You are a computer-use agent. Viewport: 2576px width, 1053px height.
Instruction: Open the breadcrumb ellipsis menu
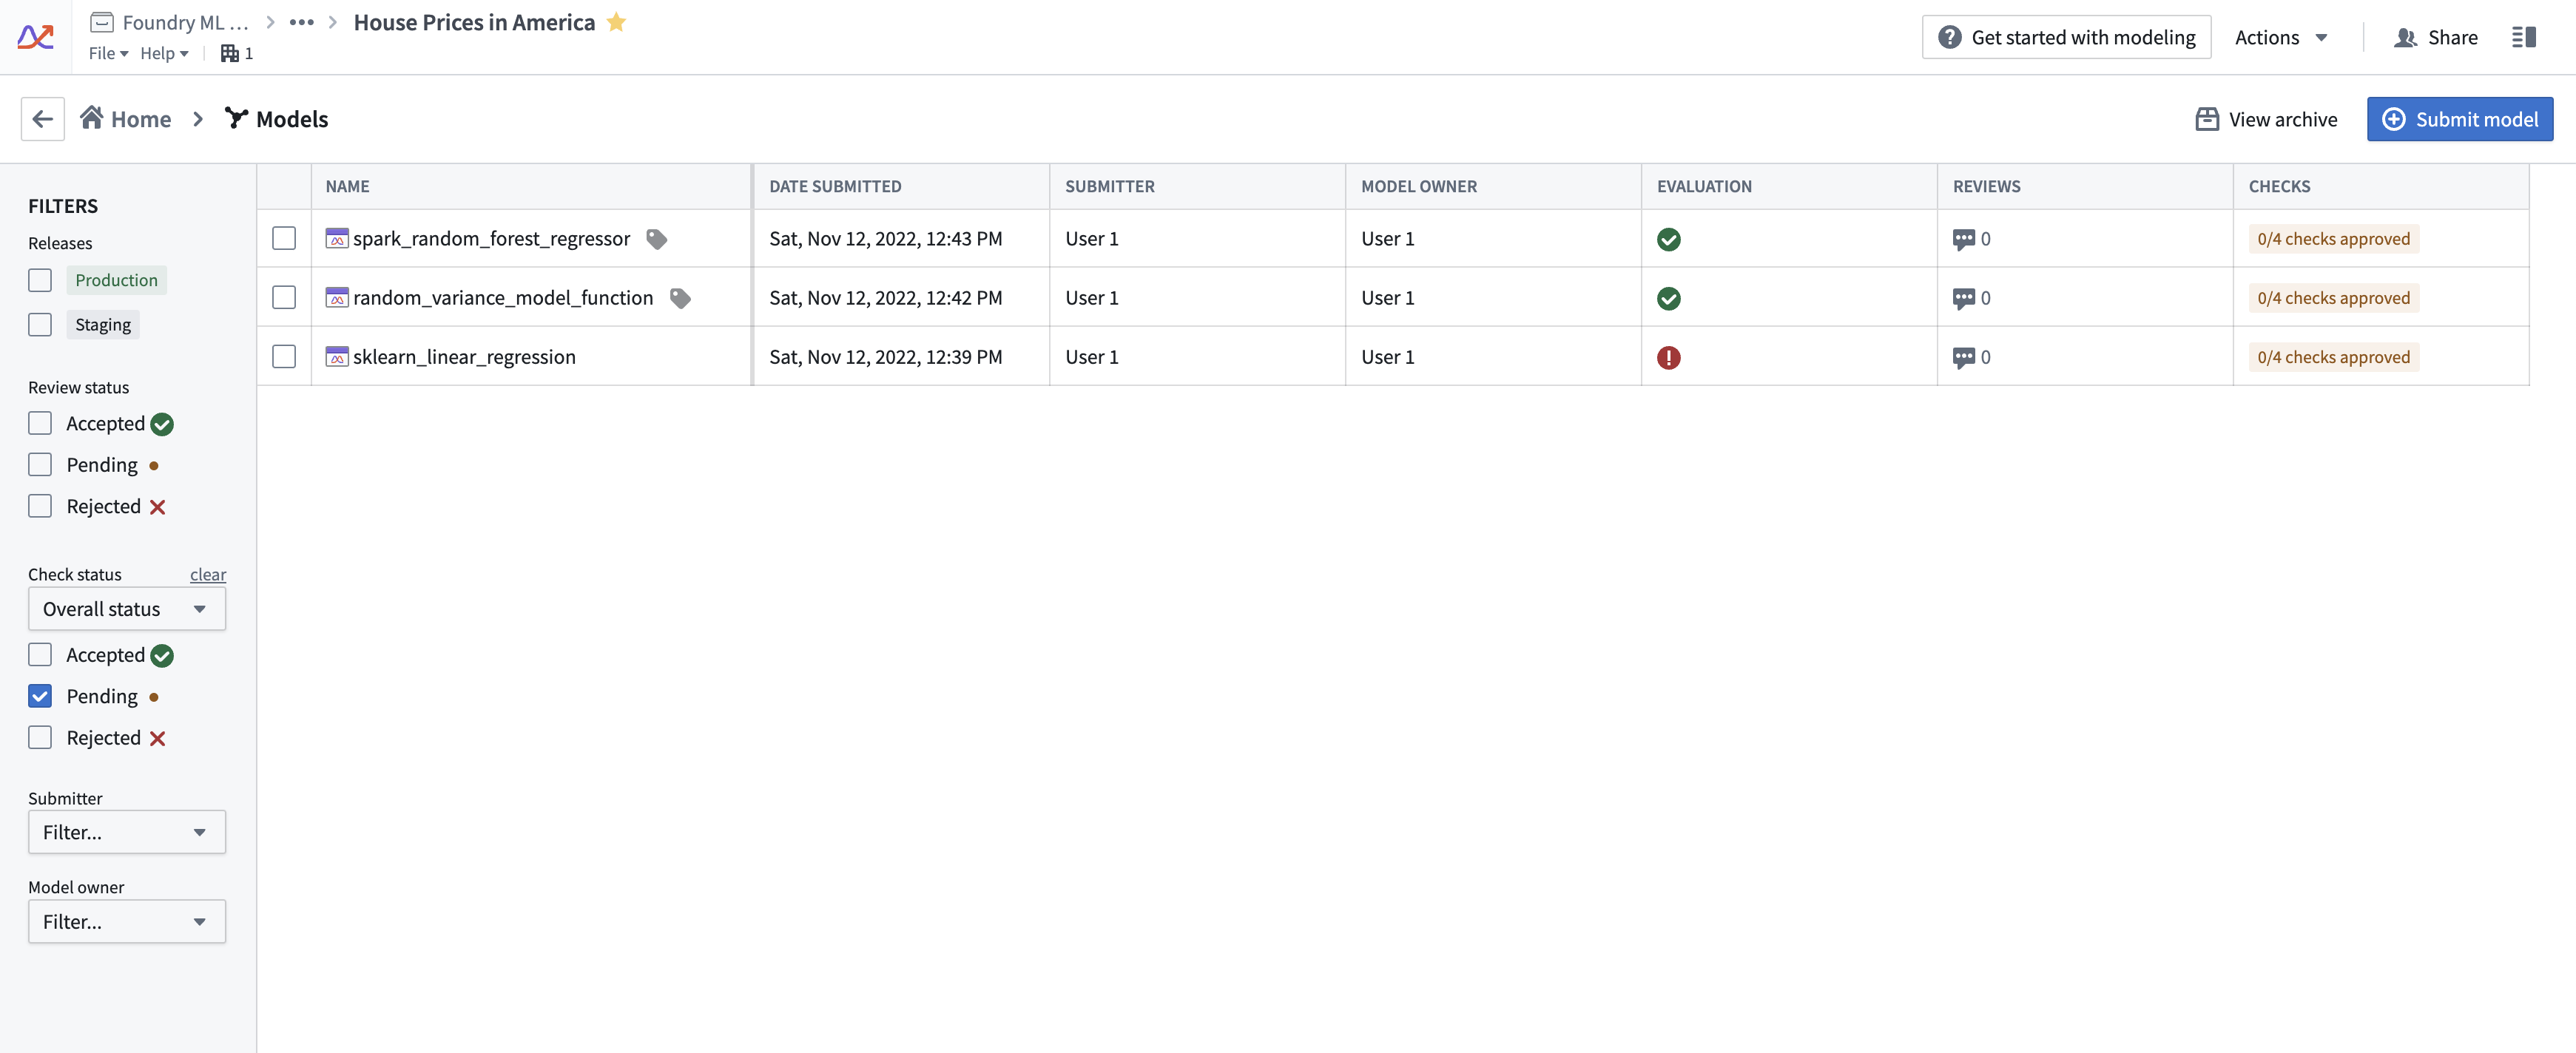[301, 22]
